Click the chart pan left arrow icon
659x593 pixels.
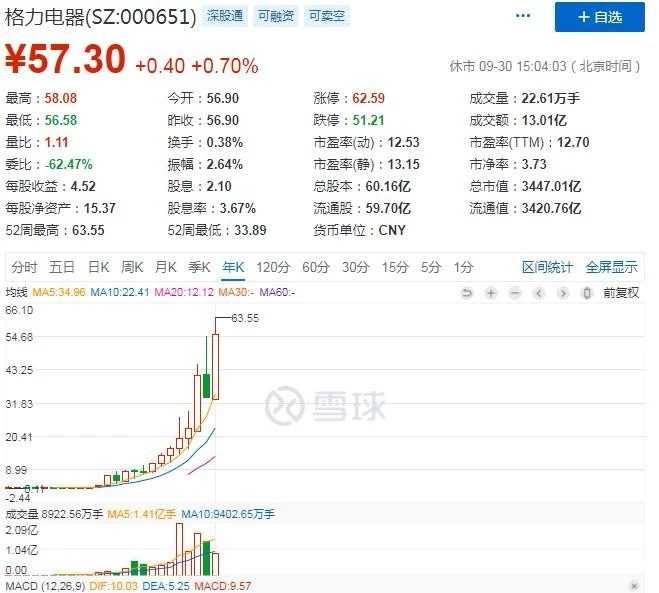point(539,293)
